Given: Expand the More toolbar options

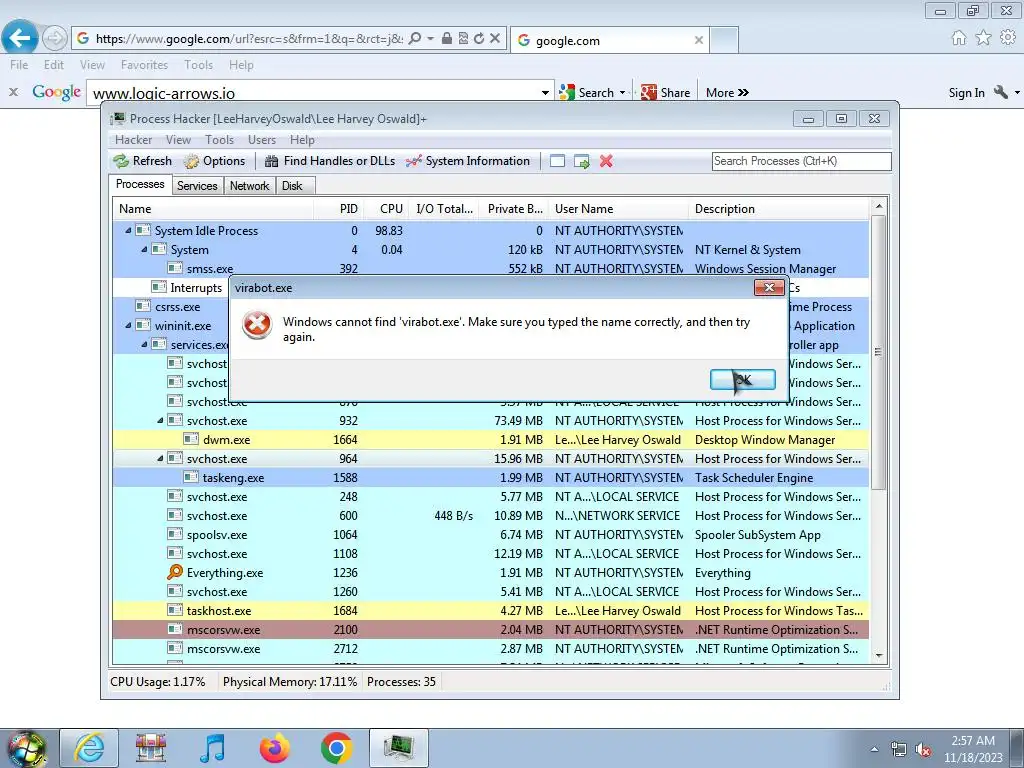Looking at the screenshot, I should pos(727,93).
